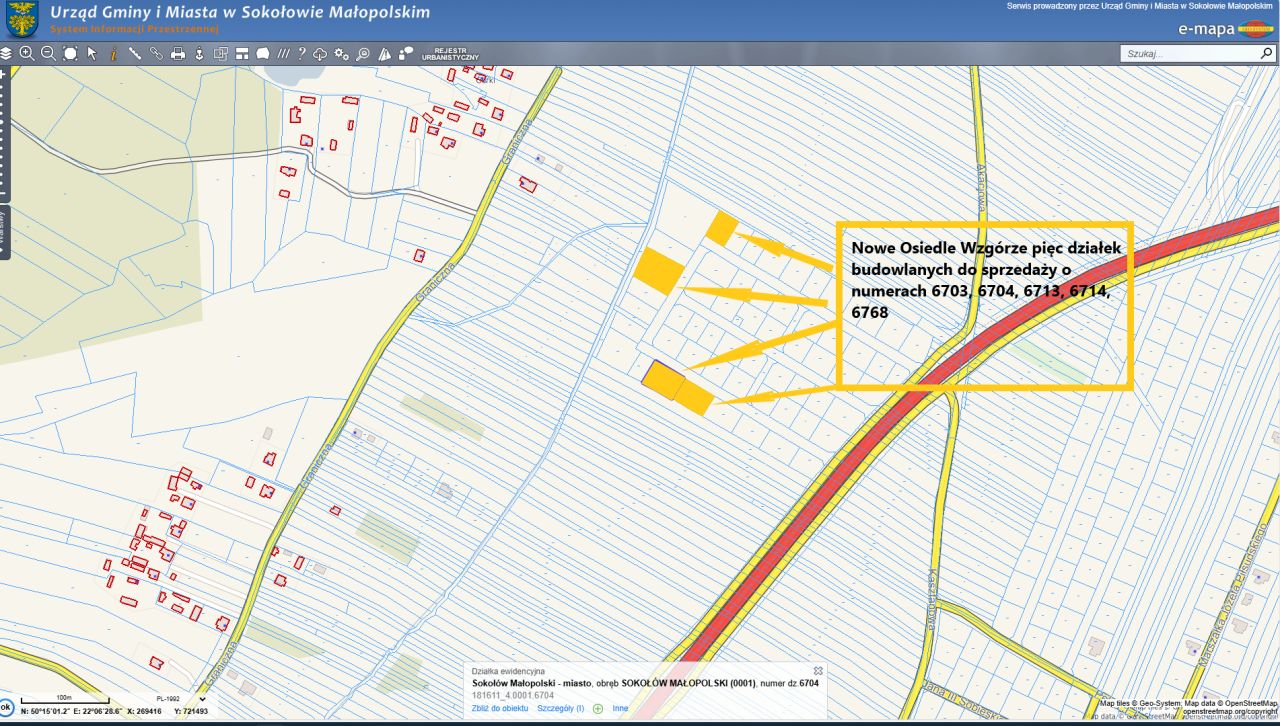Screen dimensions: 1280x726
Task: Open the panel layout tool
Action: point(242,53)
